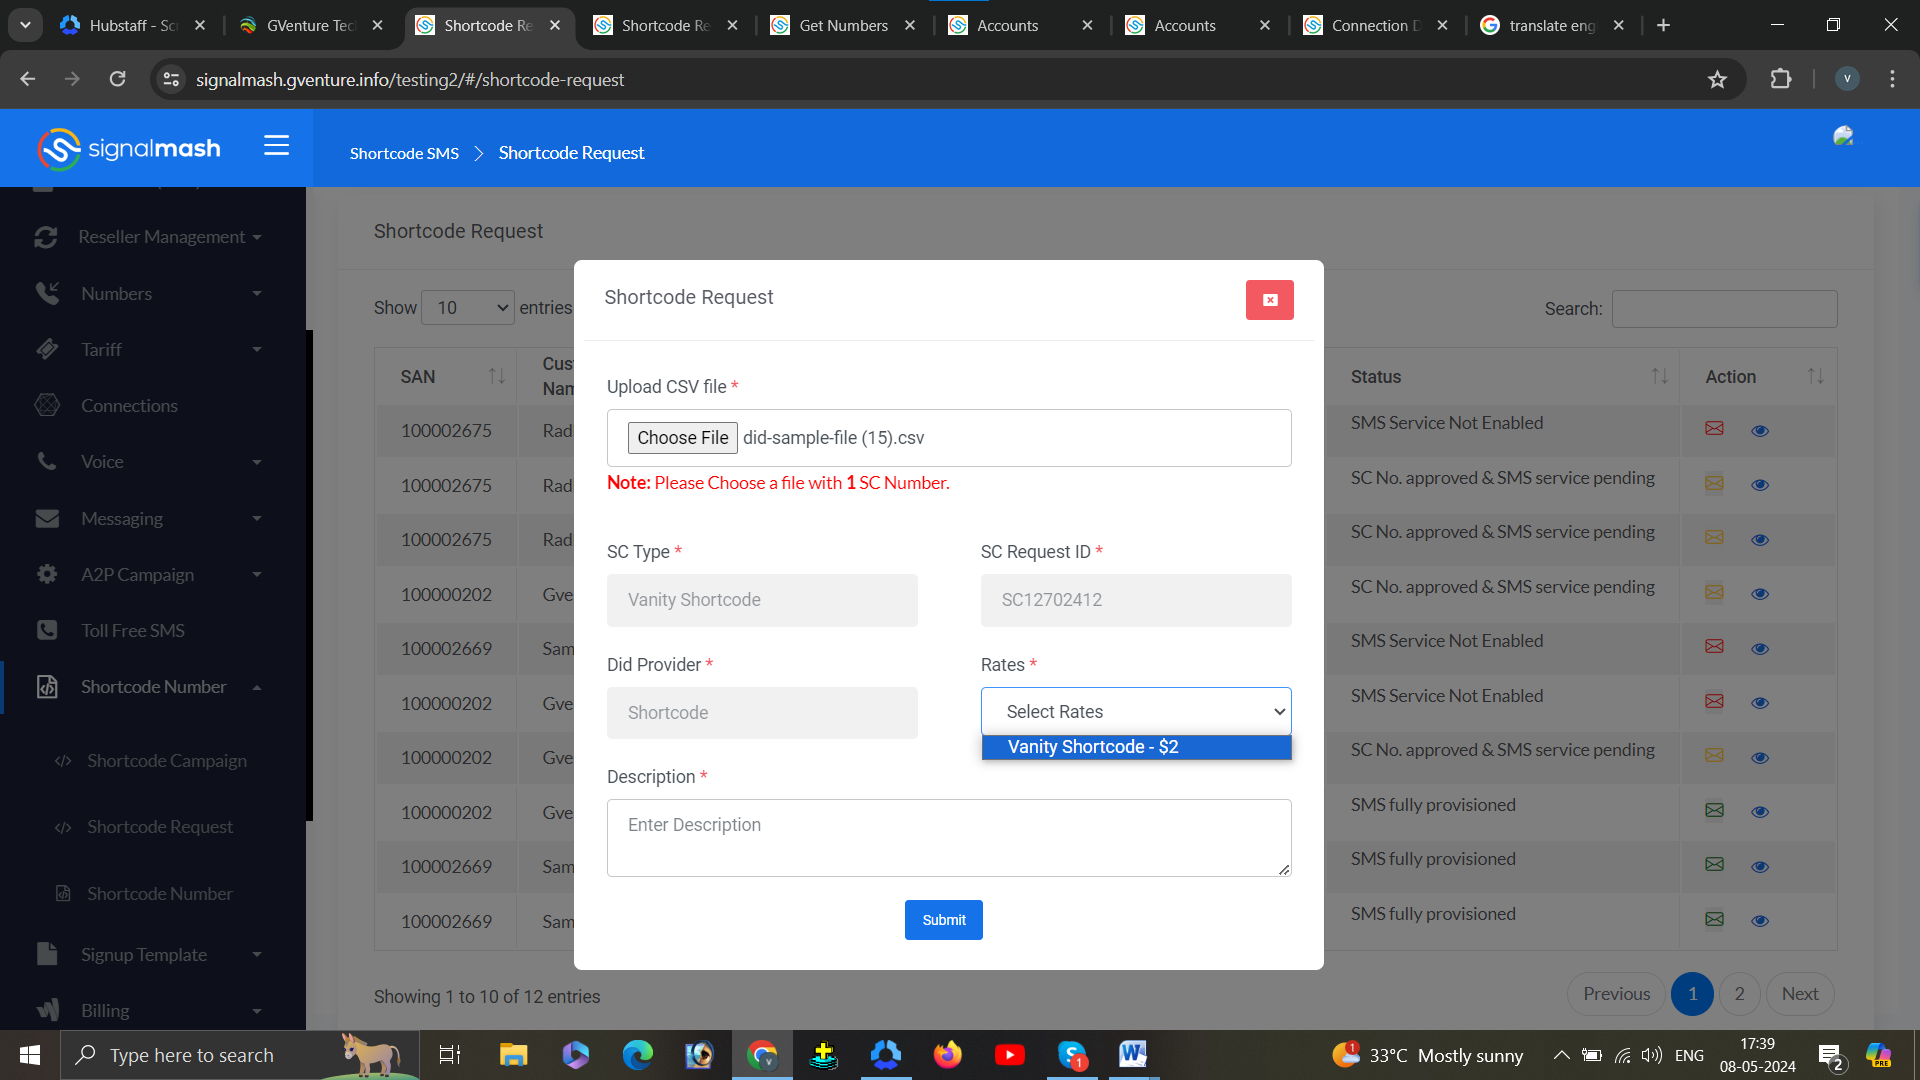The height and width of the screenshot is (1080, 1920).
Task: View details eye icon in second row
Action: [x=1760, y=485]
